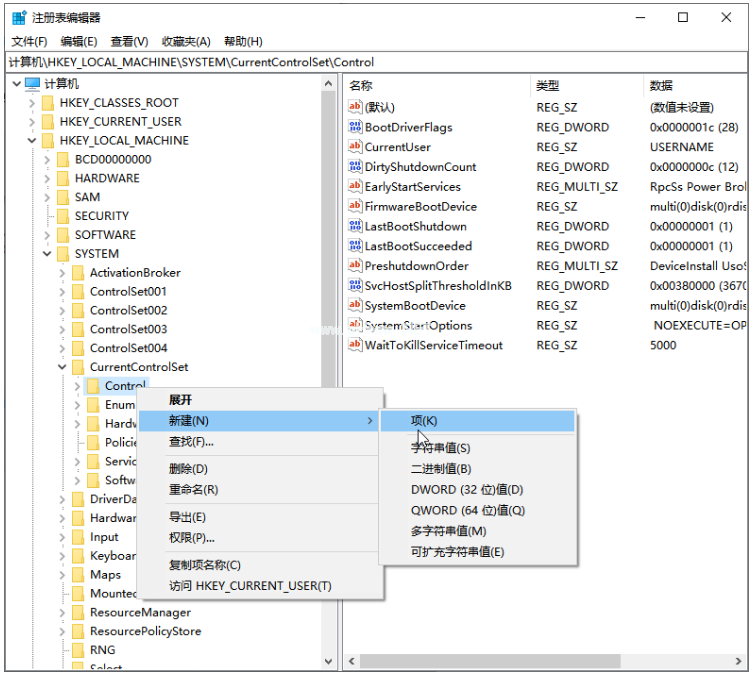Screen dimensions: 753x676
Task: Click the WaitToKillServiceTimeout value icon
Action: [x=354, y=345]
